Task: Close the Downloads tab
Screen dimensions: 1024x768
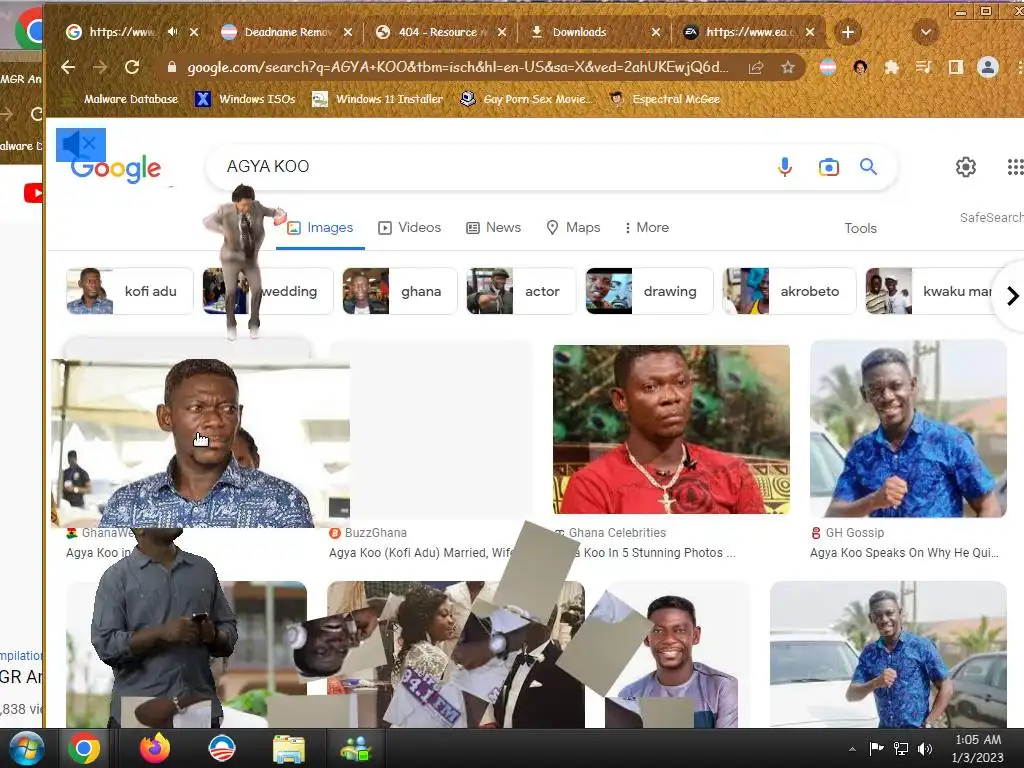Action: (656, 32)
